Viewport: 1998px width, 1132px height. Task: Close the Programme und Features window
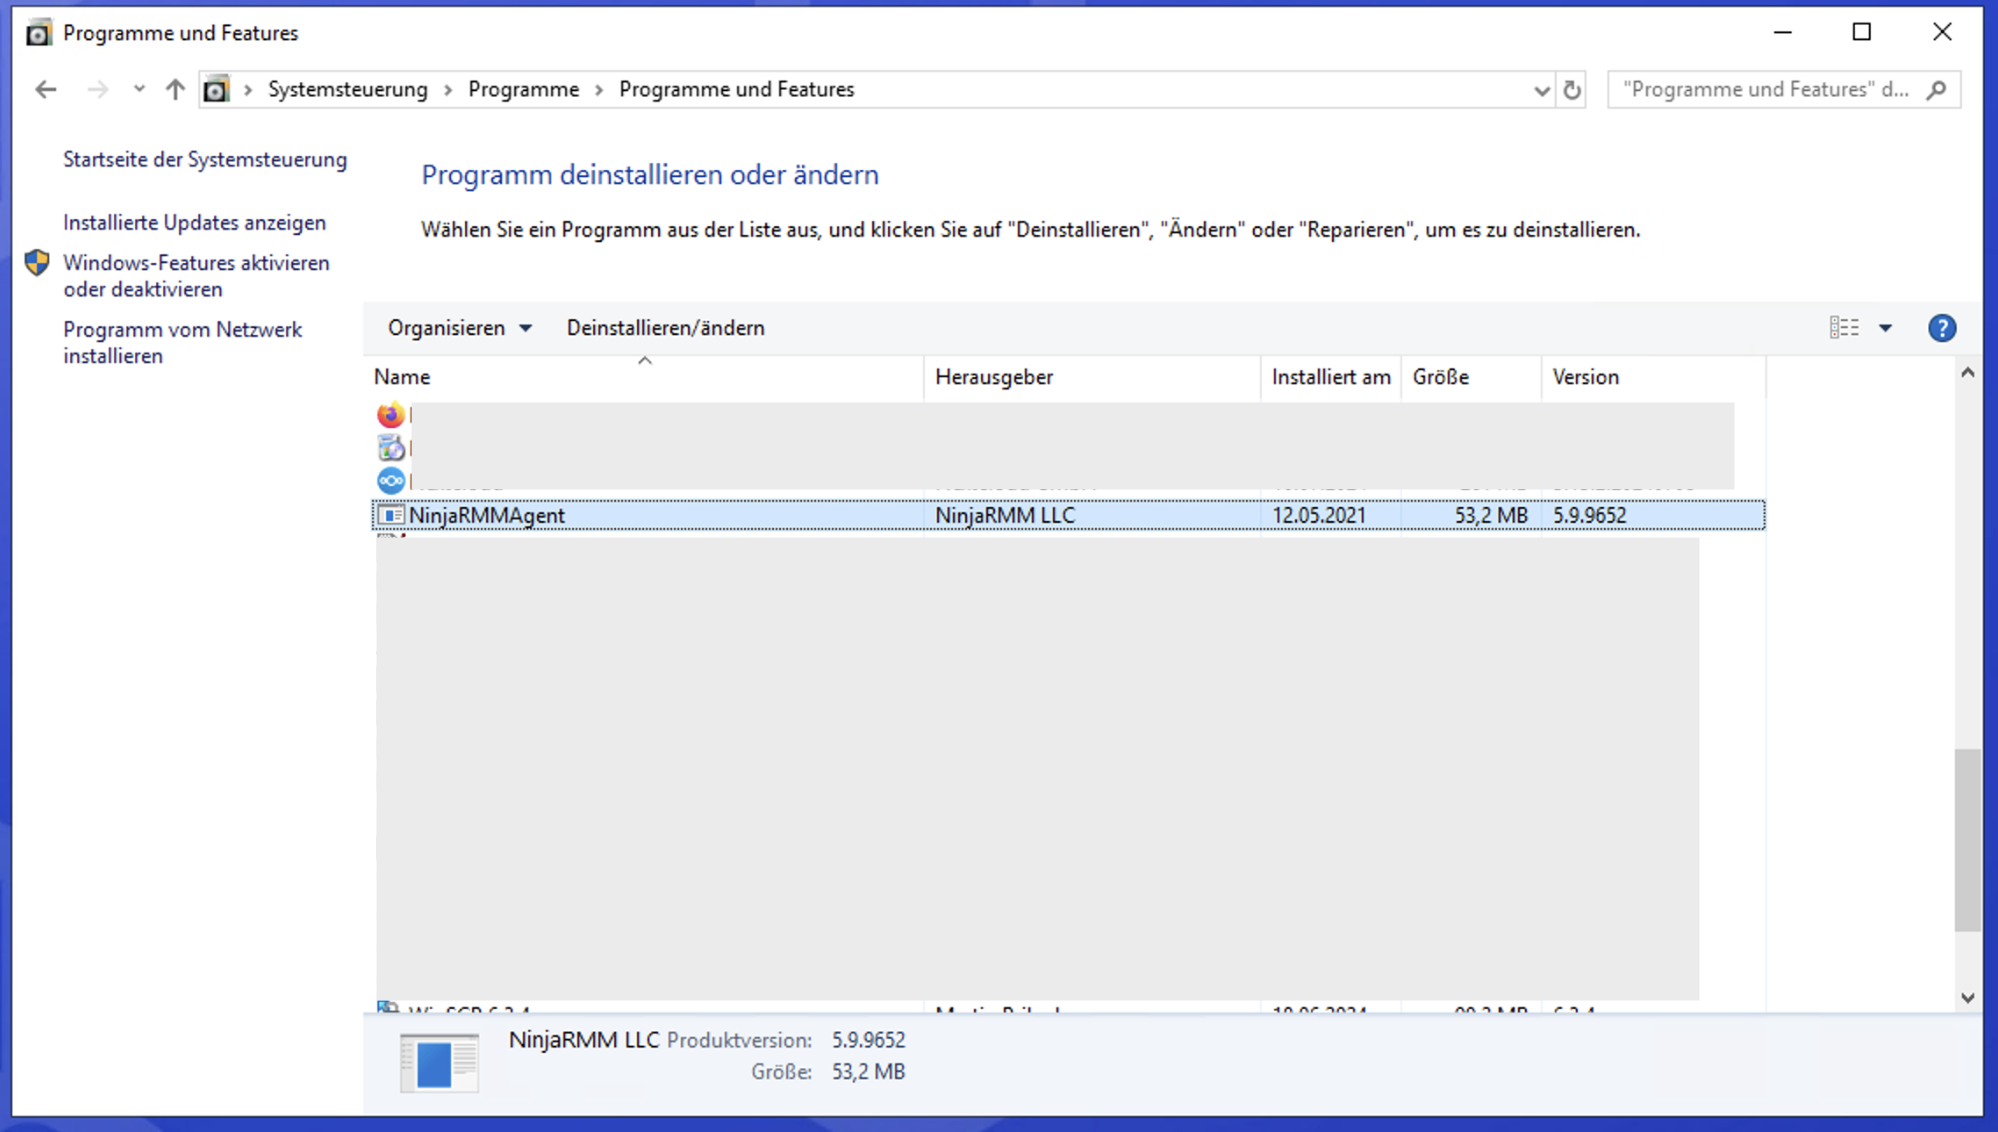[x=1942, y=32]
